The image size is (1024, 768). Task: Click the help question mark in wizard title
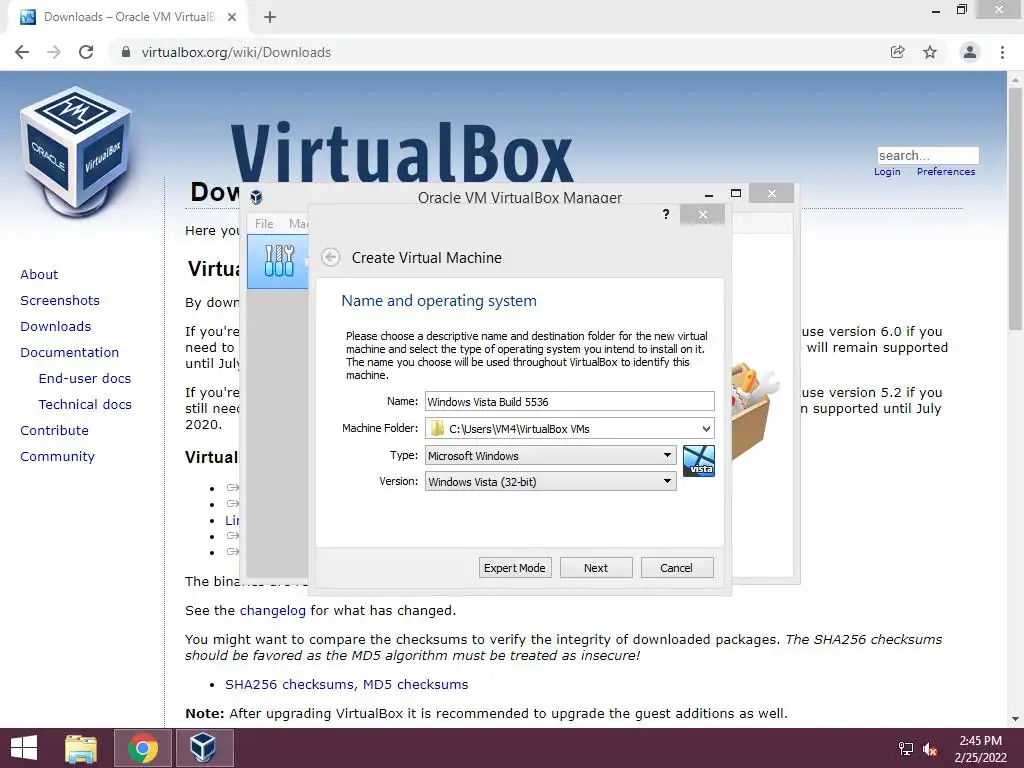[x=665, y=214]
